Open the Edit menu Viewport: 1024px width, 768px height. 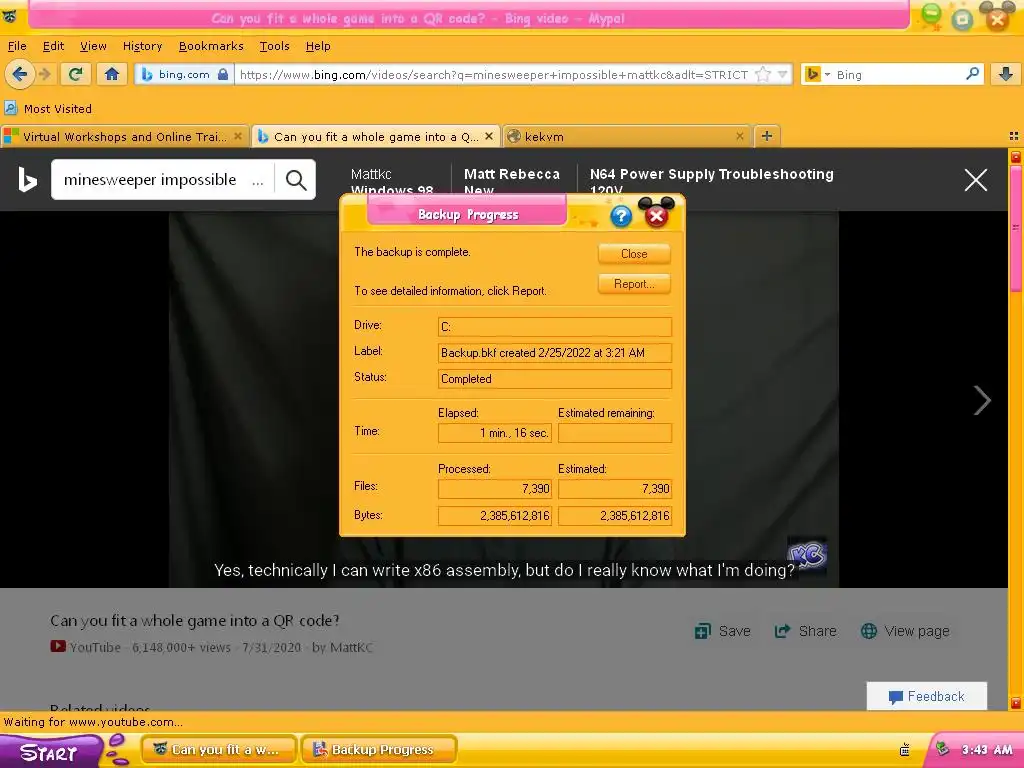pos(53,46)
